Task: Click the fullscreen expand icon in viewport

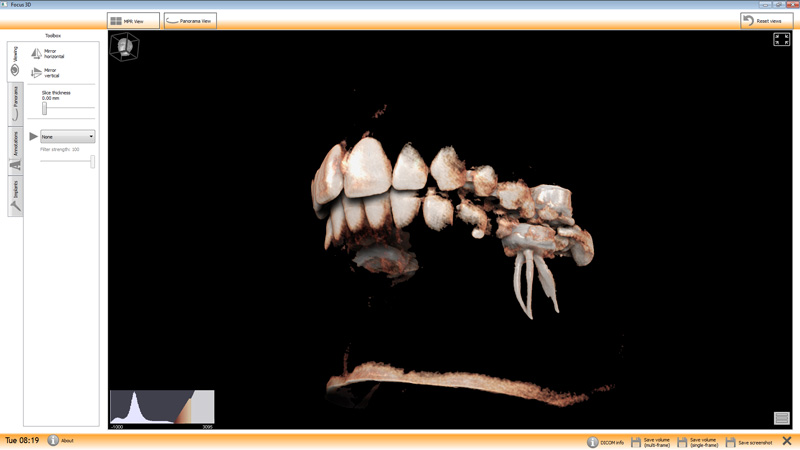Action: click(781, 40)
